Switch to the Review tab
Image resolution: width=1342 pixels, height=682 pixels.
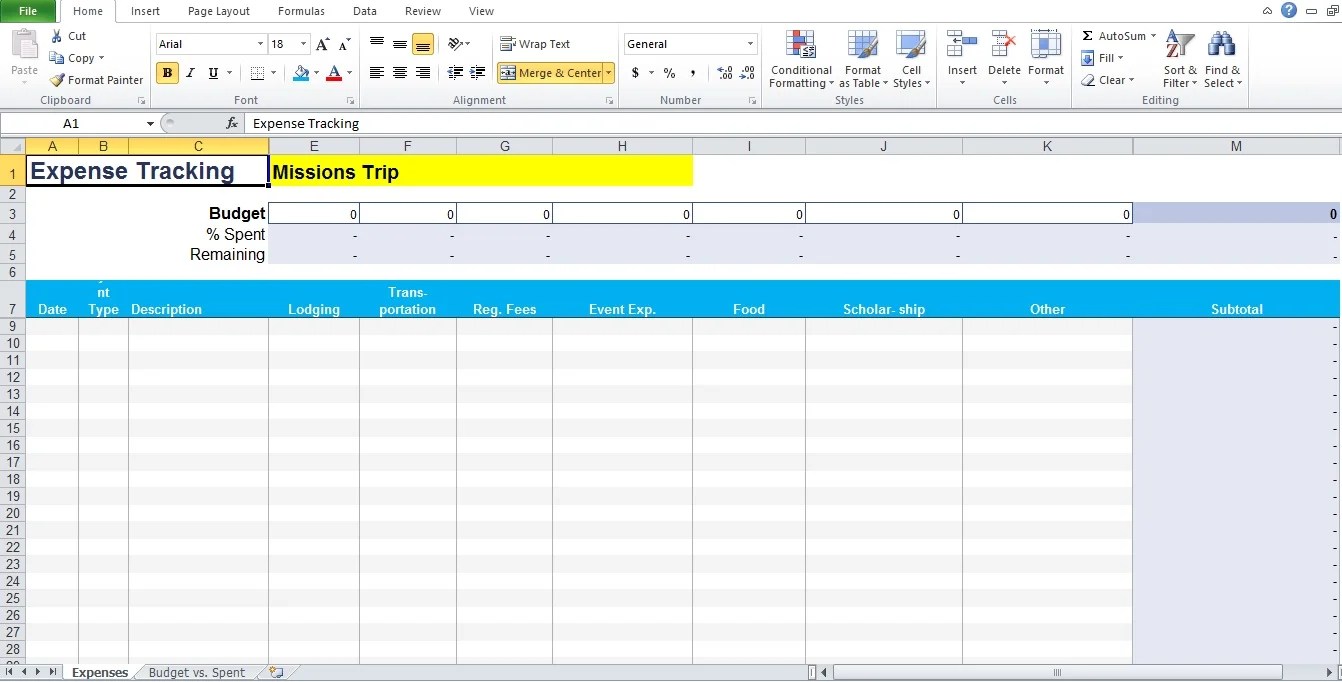423,11
